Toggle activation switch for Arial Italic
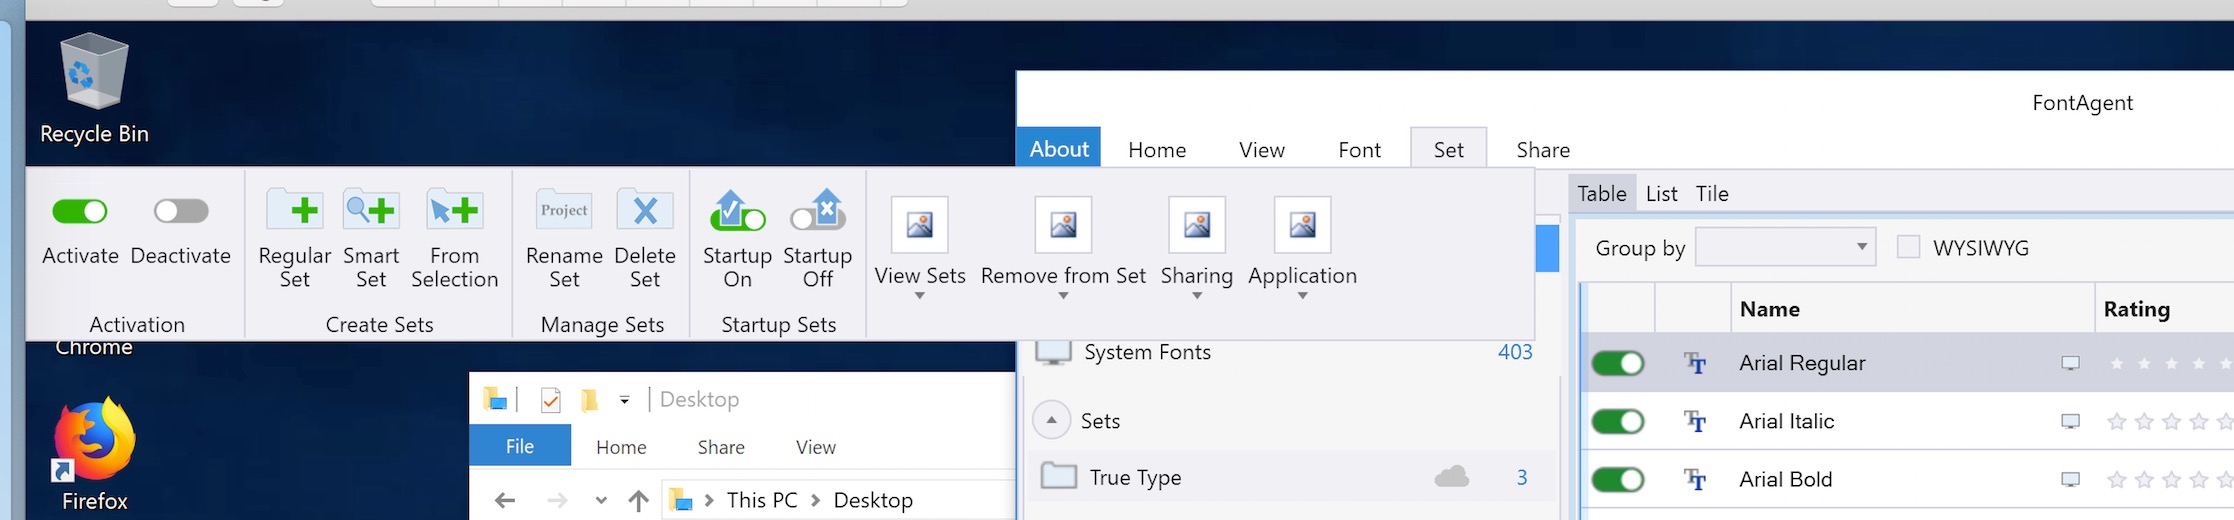The width and height of the screenshot is (2234, 520). coord(1617,422)
